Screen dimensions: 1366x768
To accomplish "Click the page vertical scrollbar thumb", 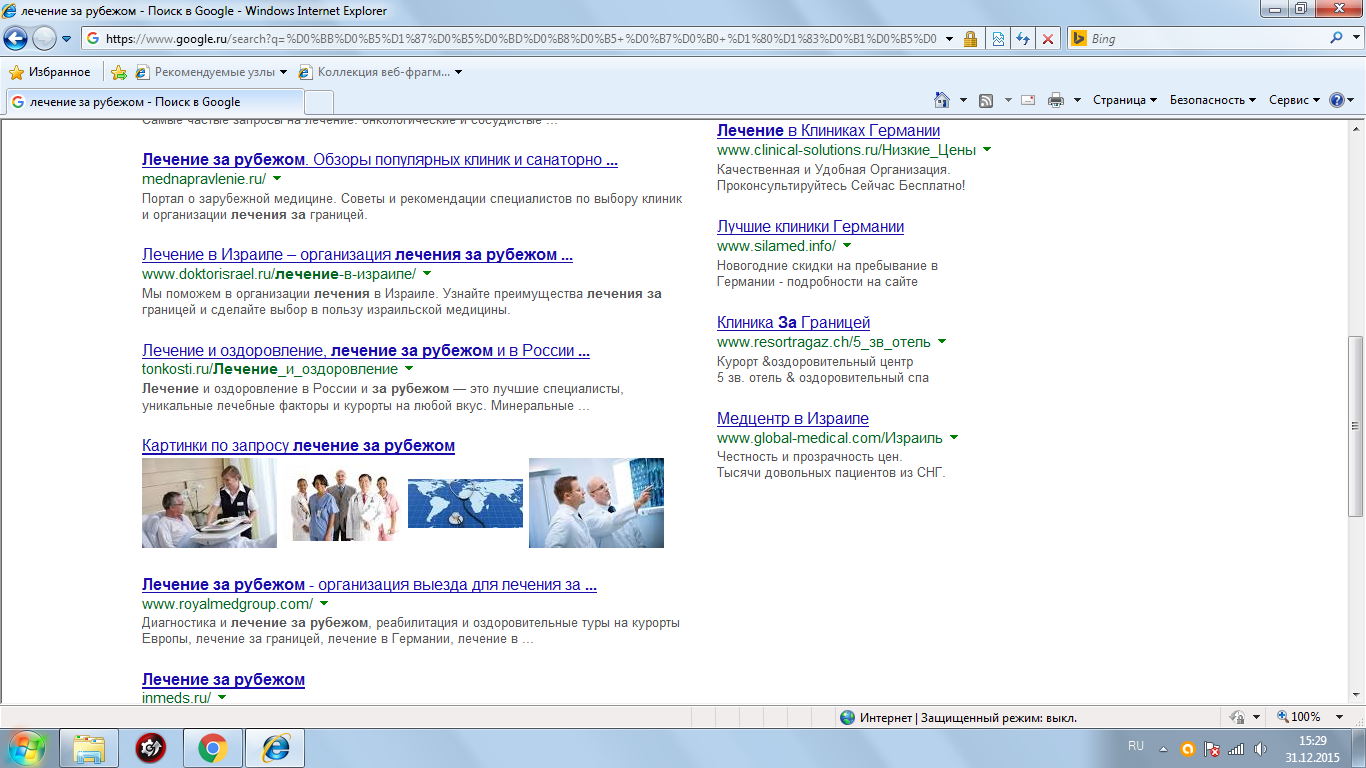I will click(1356, 427).
